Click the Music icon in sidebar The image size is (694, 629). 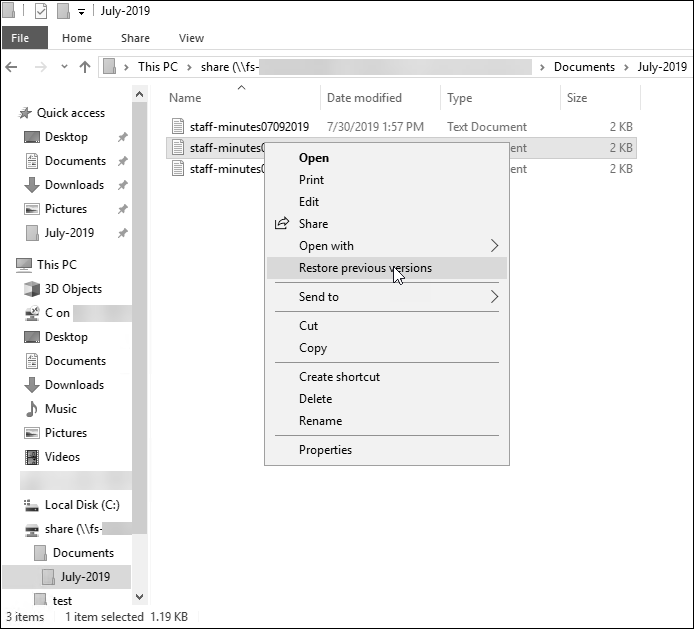(x=32, y=409)
